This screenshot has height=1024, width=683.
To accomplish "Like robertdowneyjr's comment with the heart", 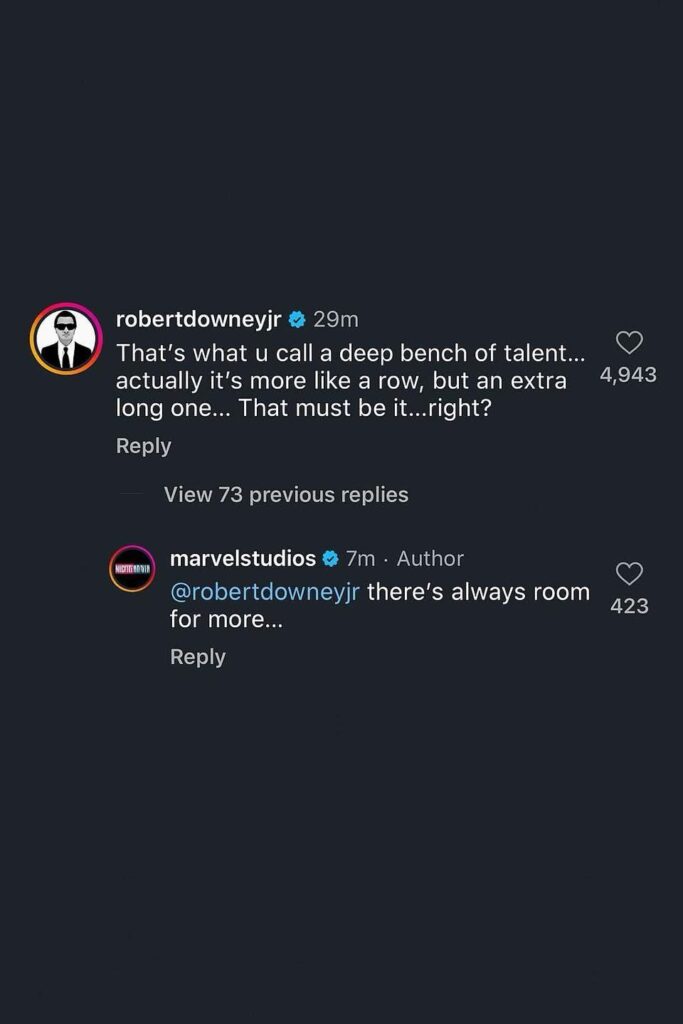I will click(x=629, y=343).
